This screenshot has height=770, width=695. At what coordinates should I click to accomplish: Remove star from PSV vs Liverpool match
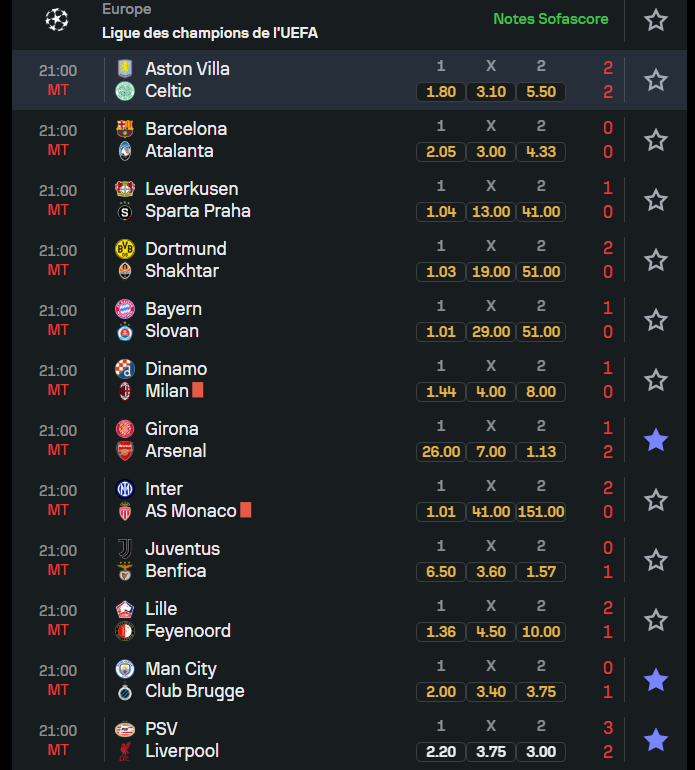pos(656,740)
